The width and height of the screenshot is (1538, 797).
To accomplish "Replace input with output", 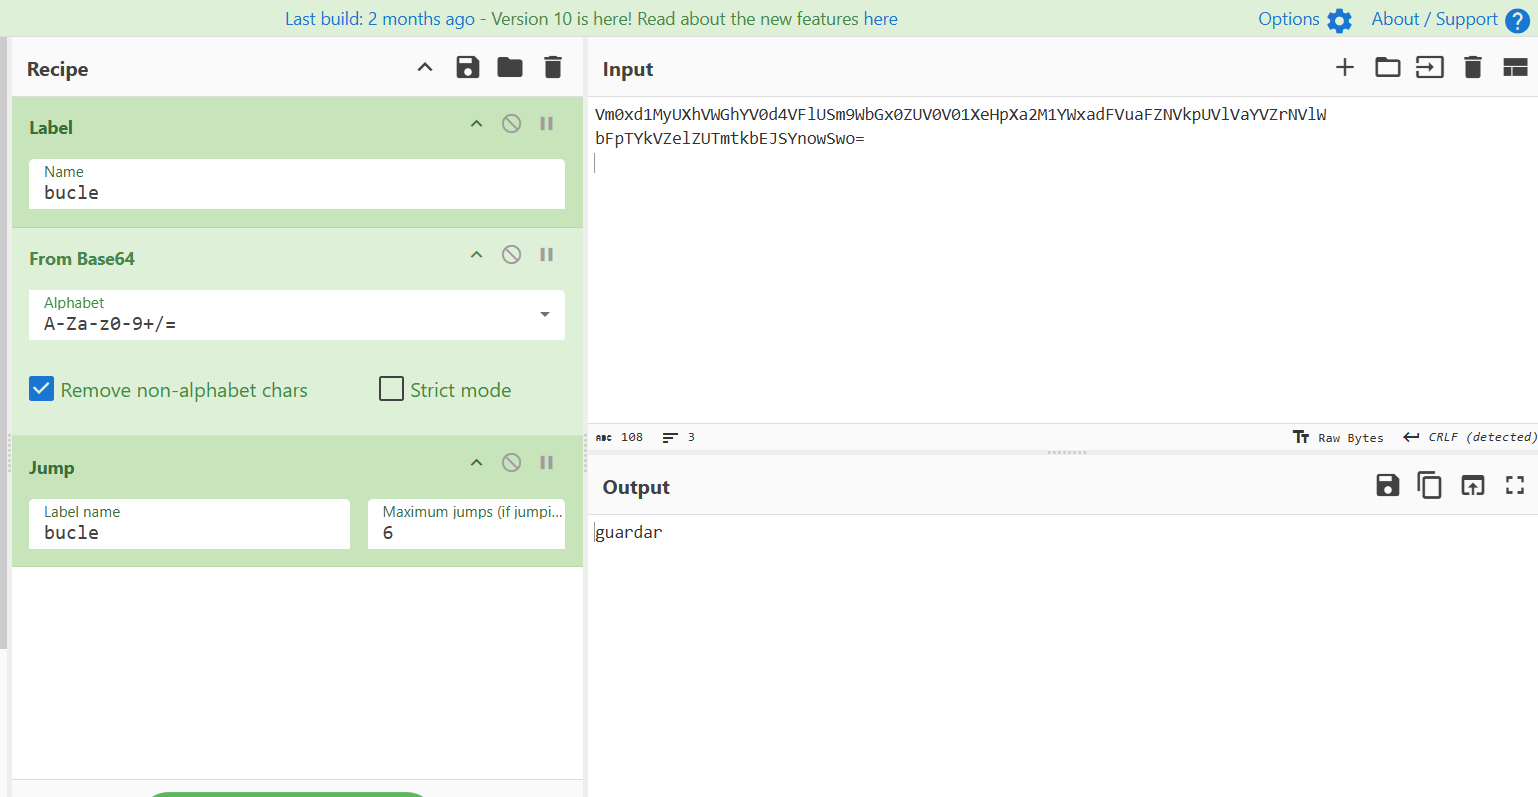I will (1472, 486).
